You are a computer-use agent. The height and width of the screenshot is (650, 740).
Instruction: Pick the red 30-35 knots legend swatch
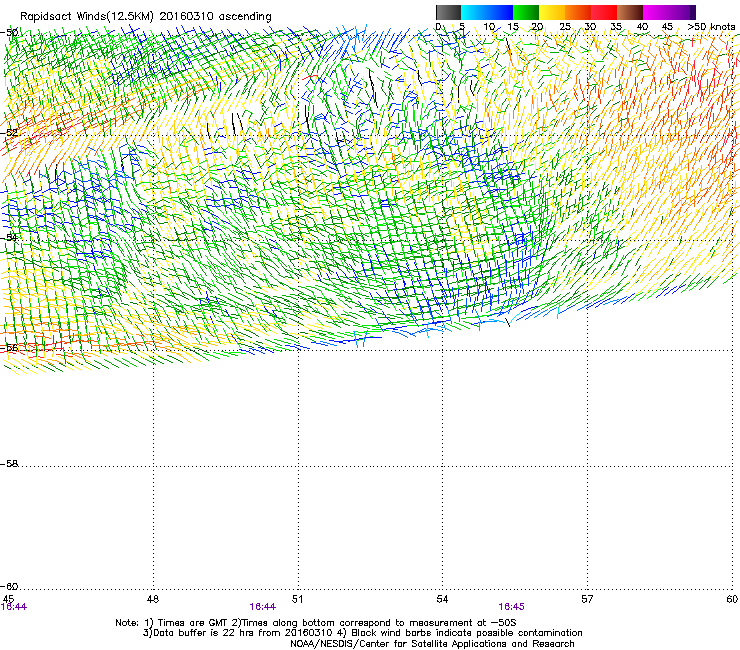tap(604, 12)
